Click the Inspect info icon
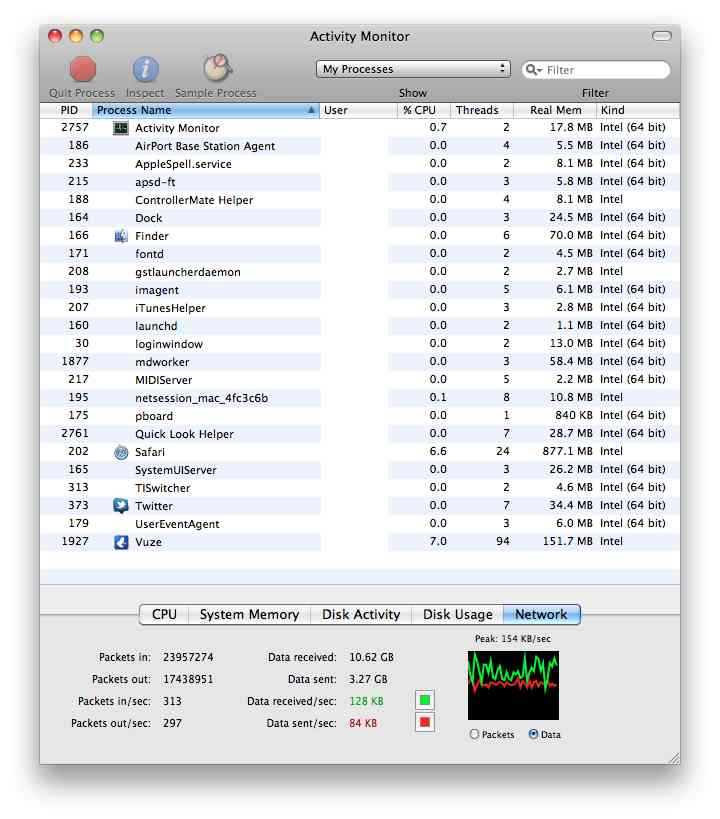 [145, 69]
